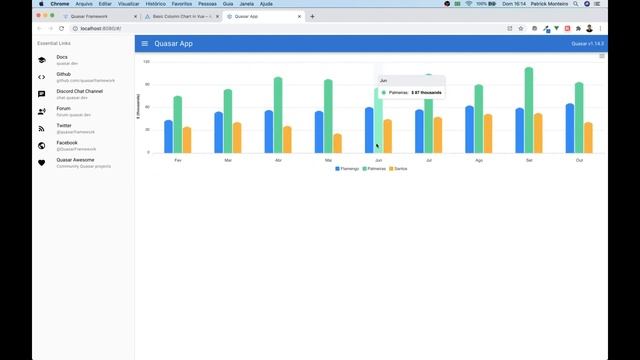Toggle Santos series in the chart legend
Screen dimensions: 640x360
tap(398, 169)
